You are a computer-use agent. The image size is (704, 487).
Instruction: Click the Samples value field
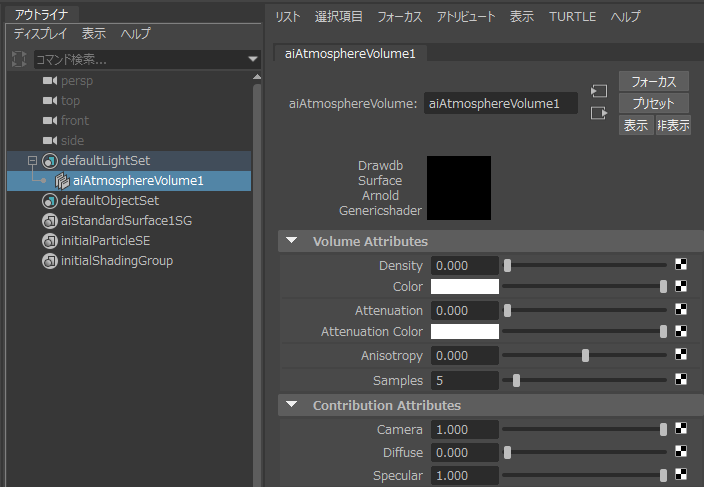coord(465,381)
